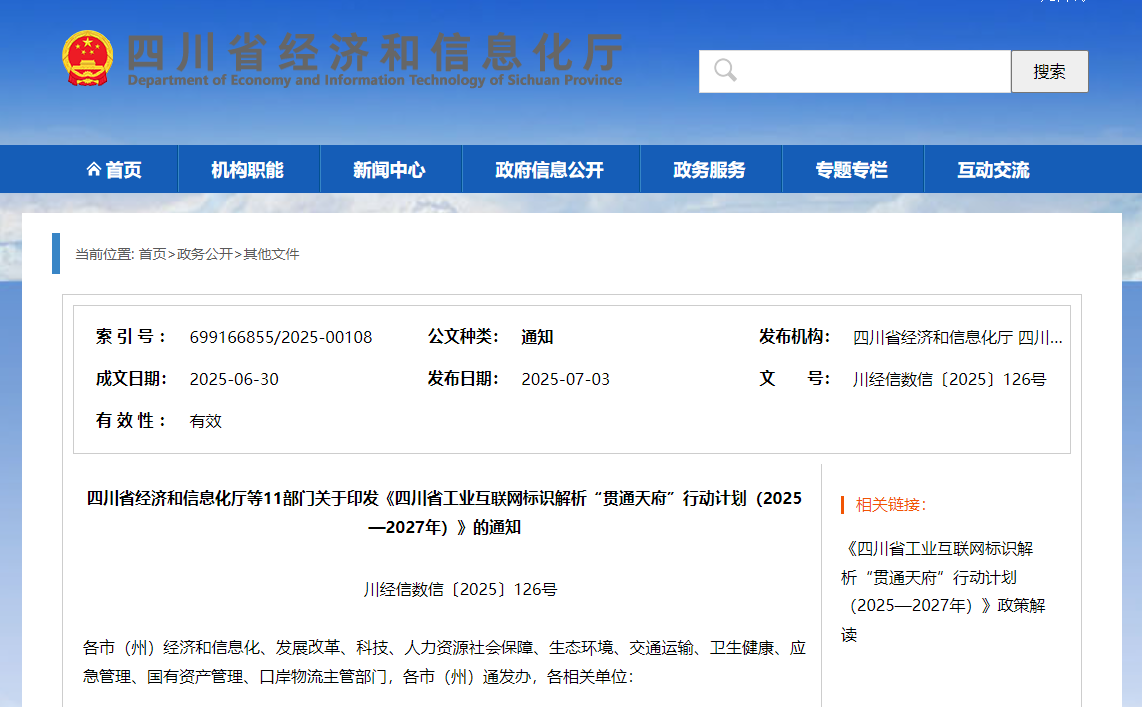Open the 政务服务 menu

pyautogui.click(x=710, y=170)
